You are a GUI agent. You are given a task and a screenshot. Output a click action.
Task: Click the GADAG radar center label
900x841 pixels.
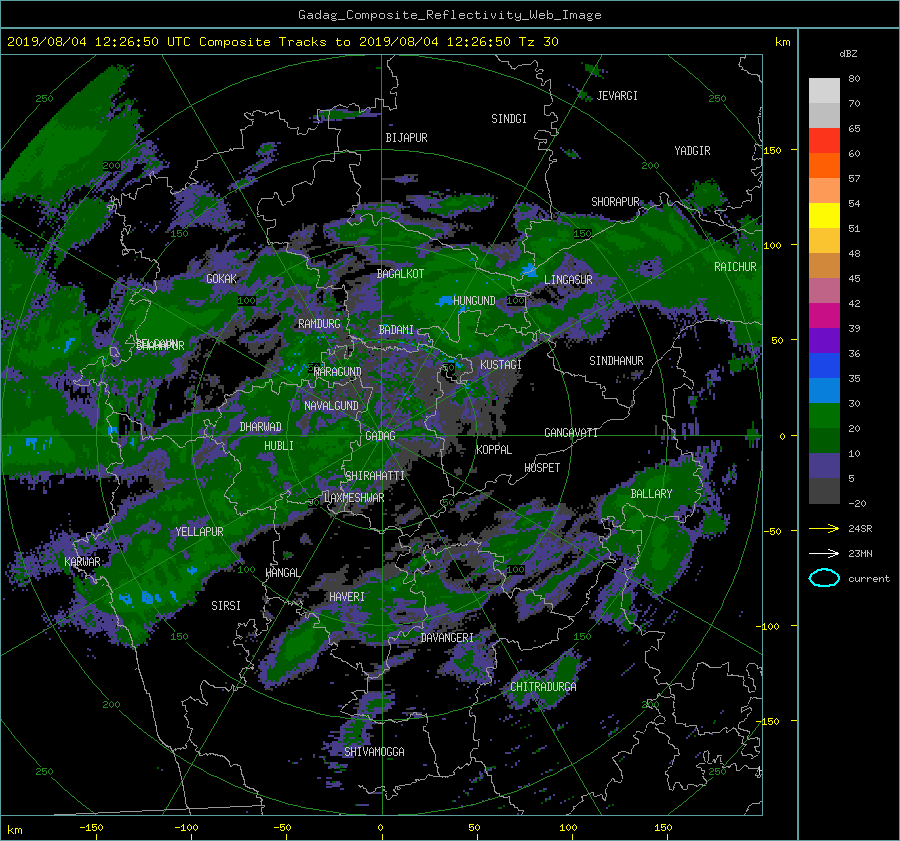point(380,436)
